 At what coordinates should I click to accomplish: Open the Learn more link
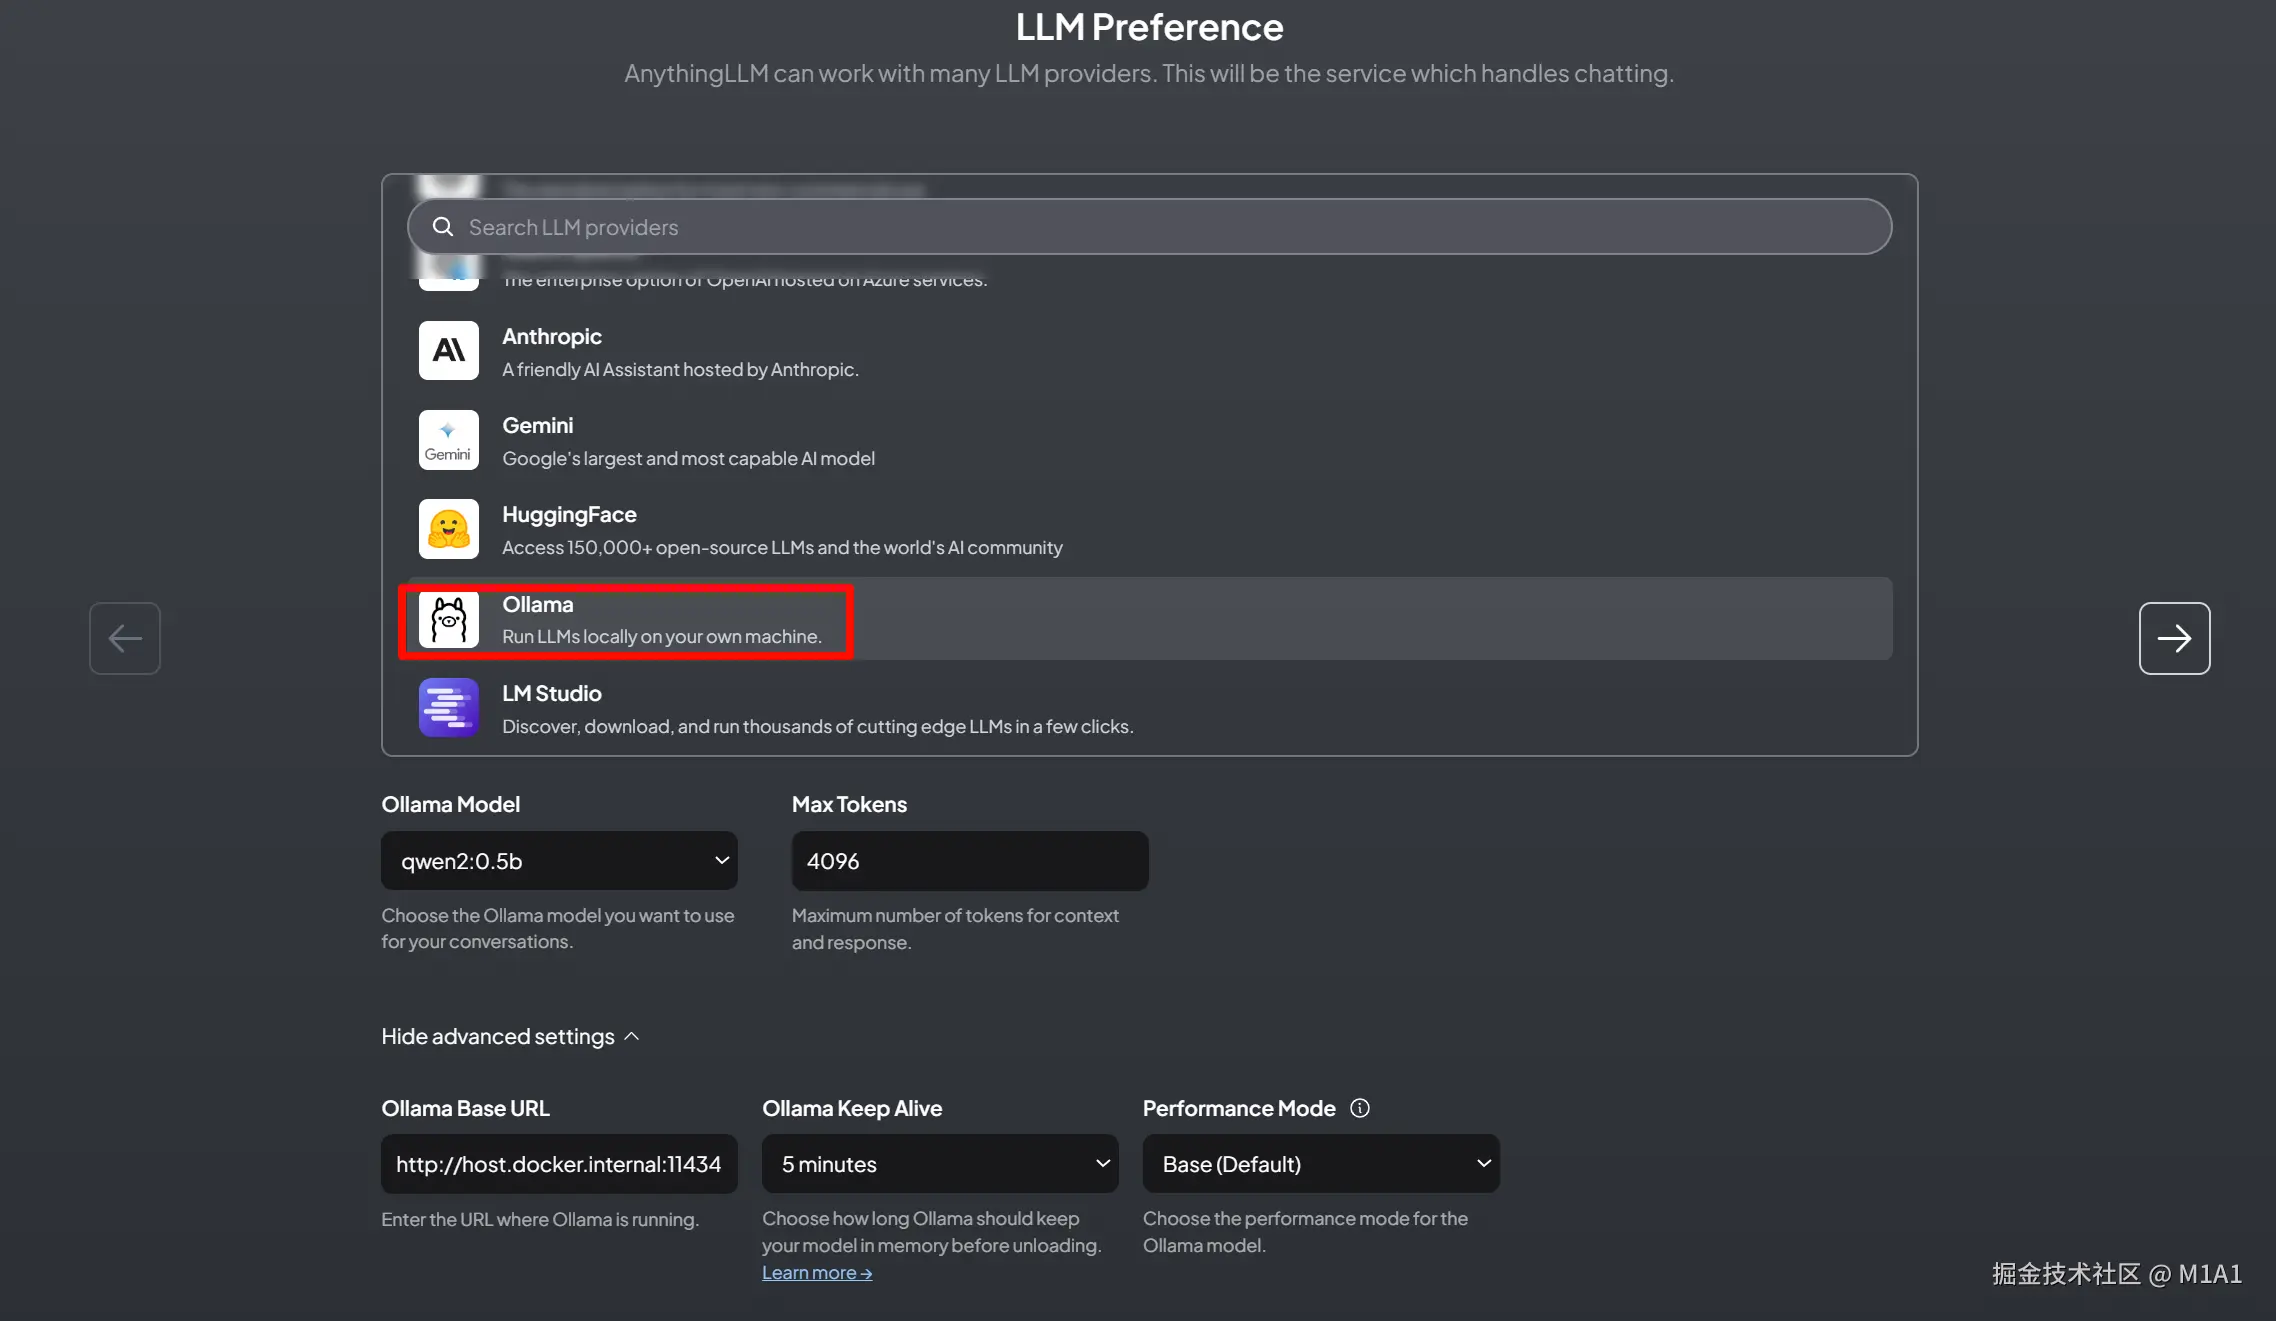point(816,1273)
